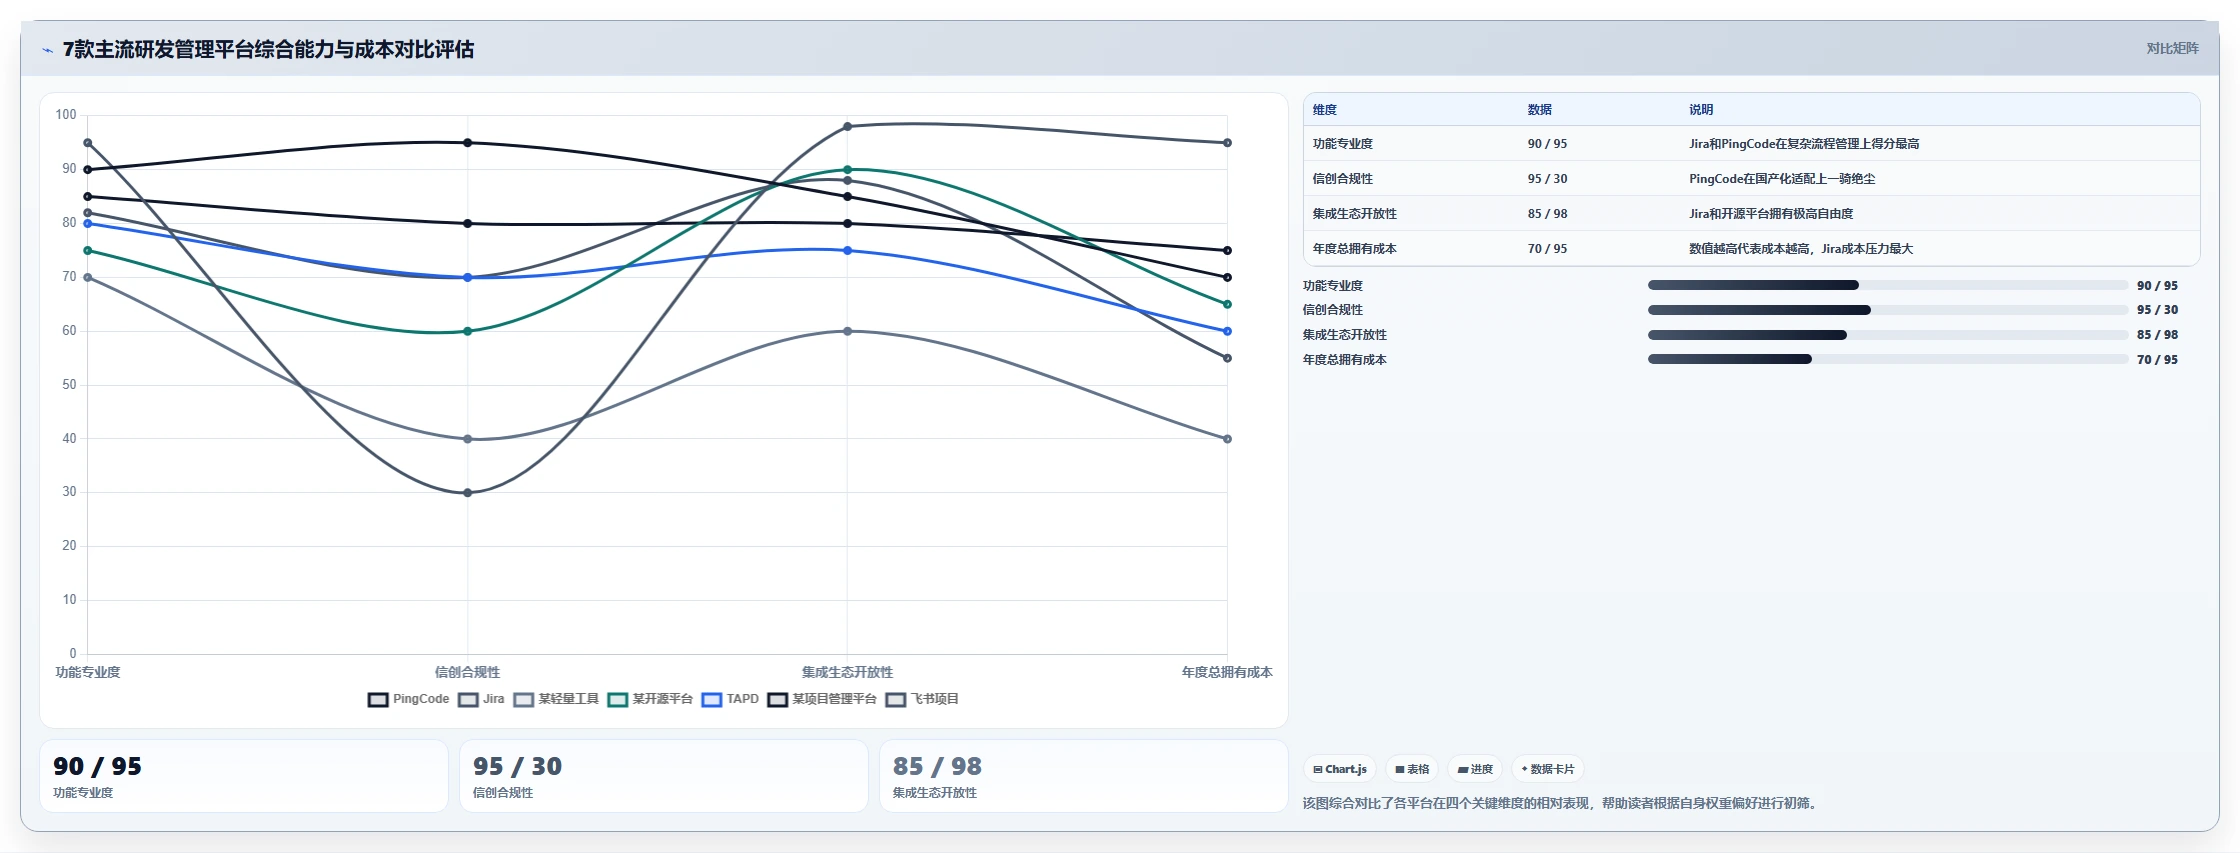The width and height of the screenshot is (2240, 853).
Task: Click the 表格 tag chip
Action: coord(1412,769)
